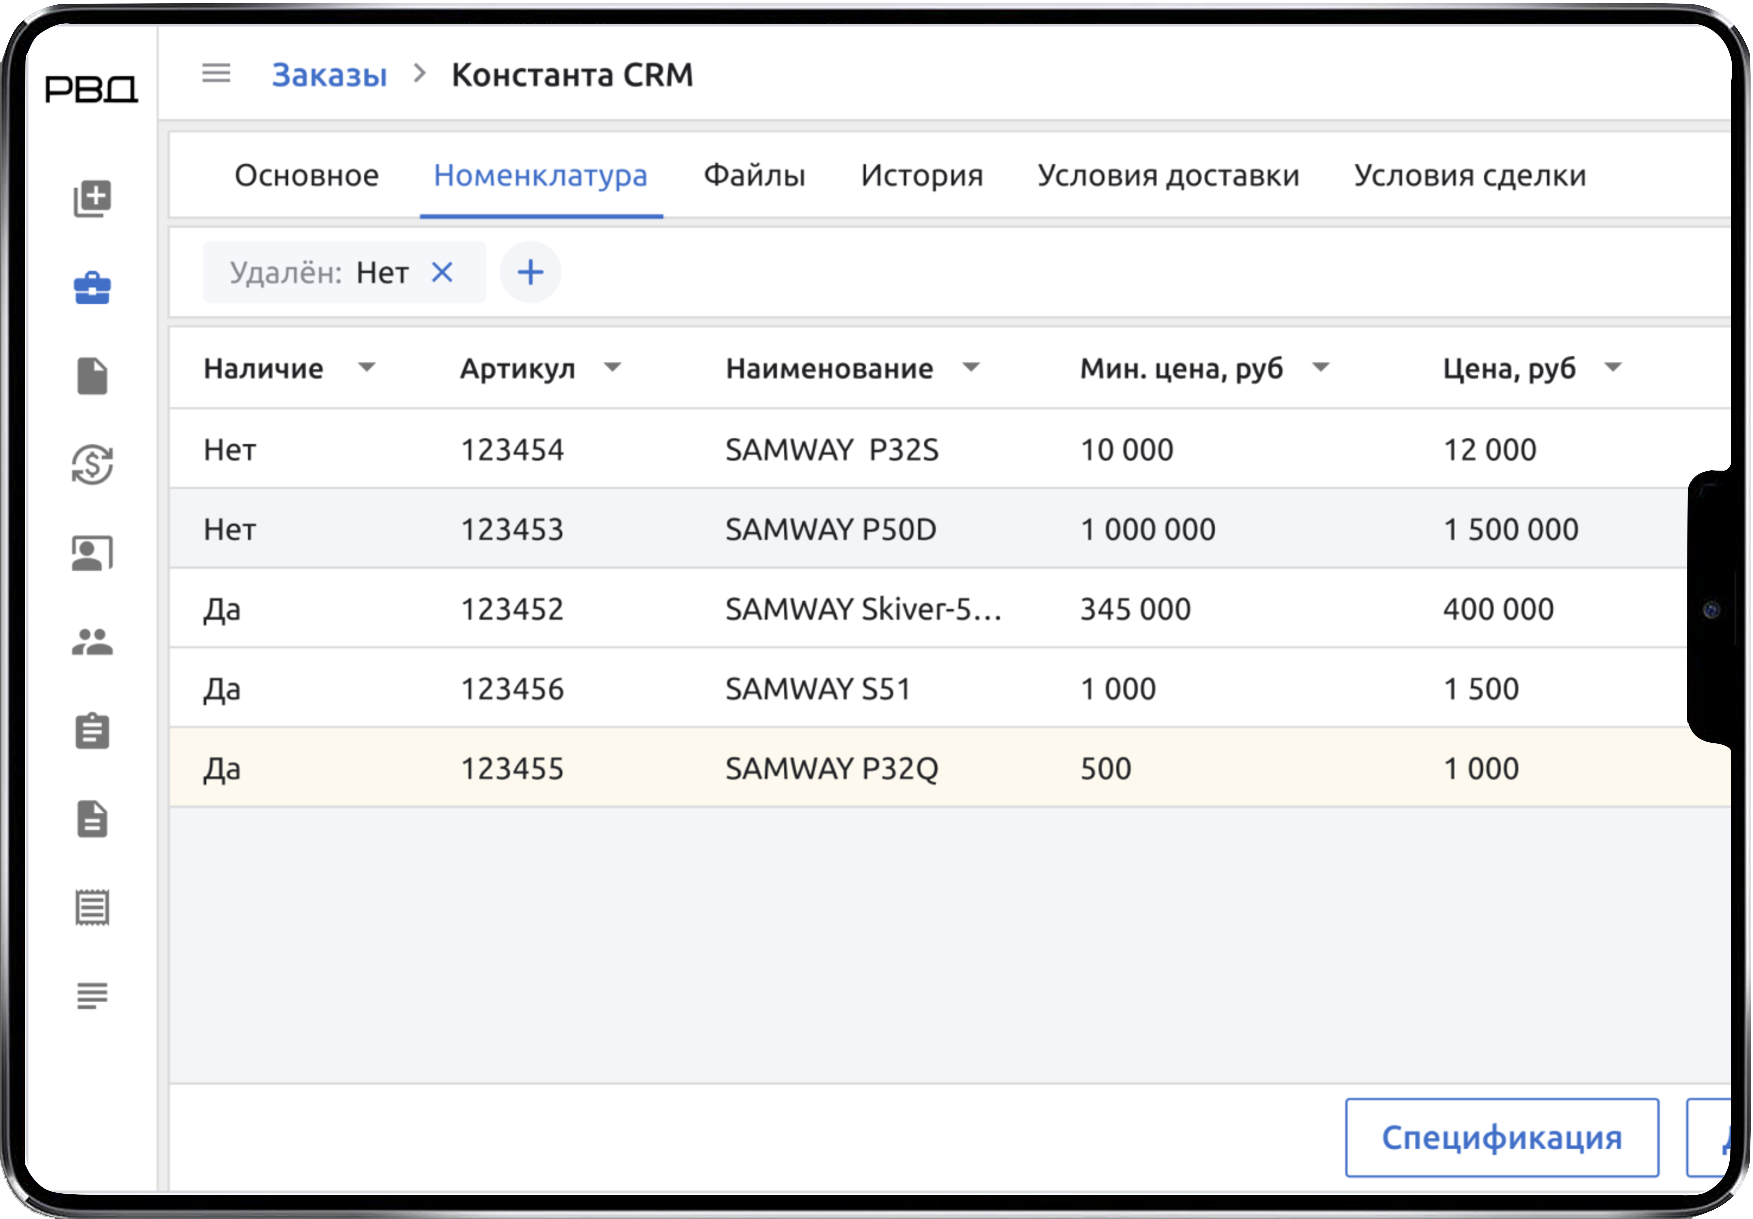Open the clipboard tasks icon in sidebar
This screenshot has height=1219, width=1753.
tap(92, 731)
